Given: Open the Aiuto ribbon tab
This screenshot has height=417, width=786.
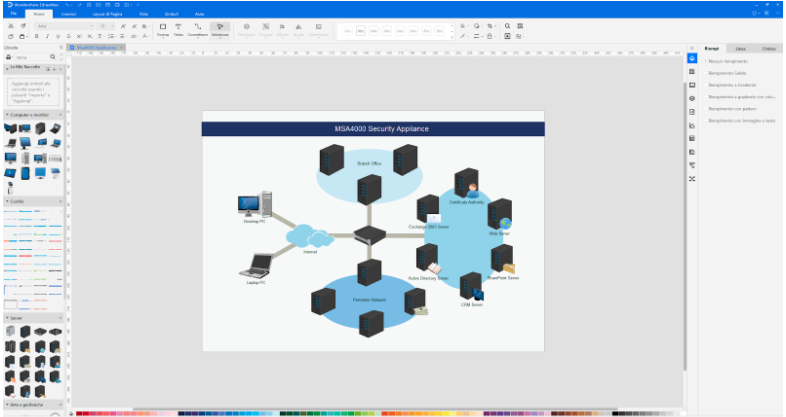Looking at the screenshot, I should tap(200, 14).
